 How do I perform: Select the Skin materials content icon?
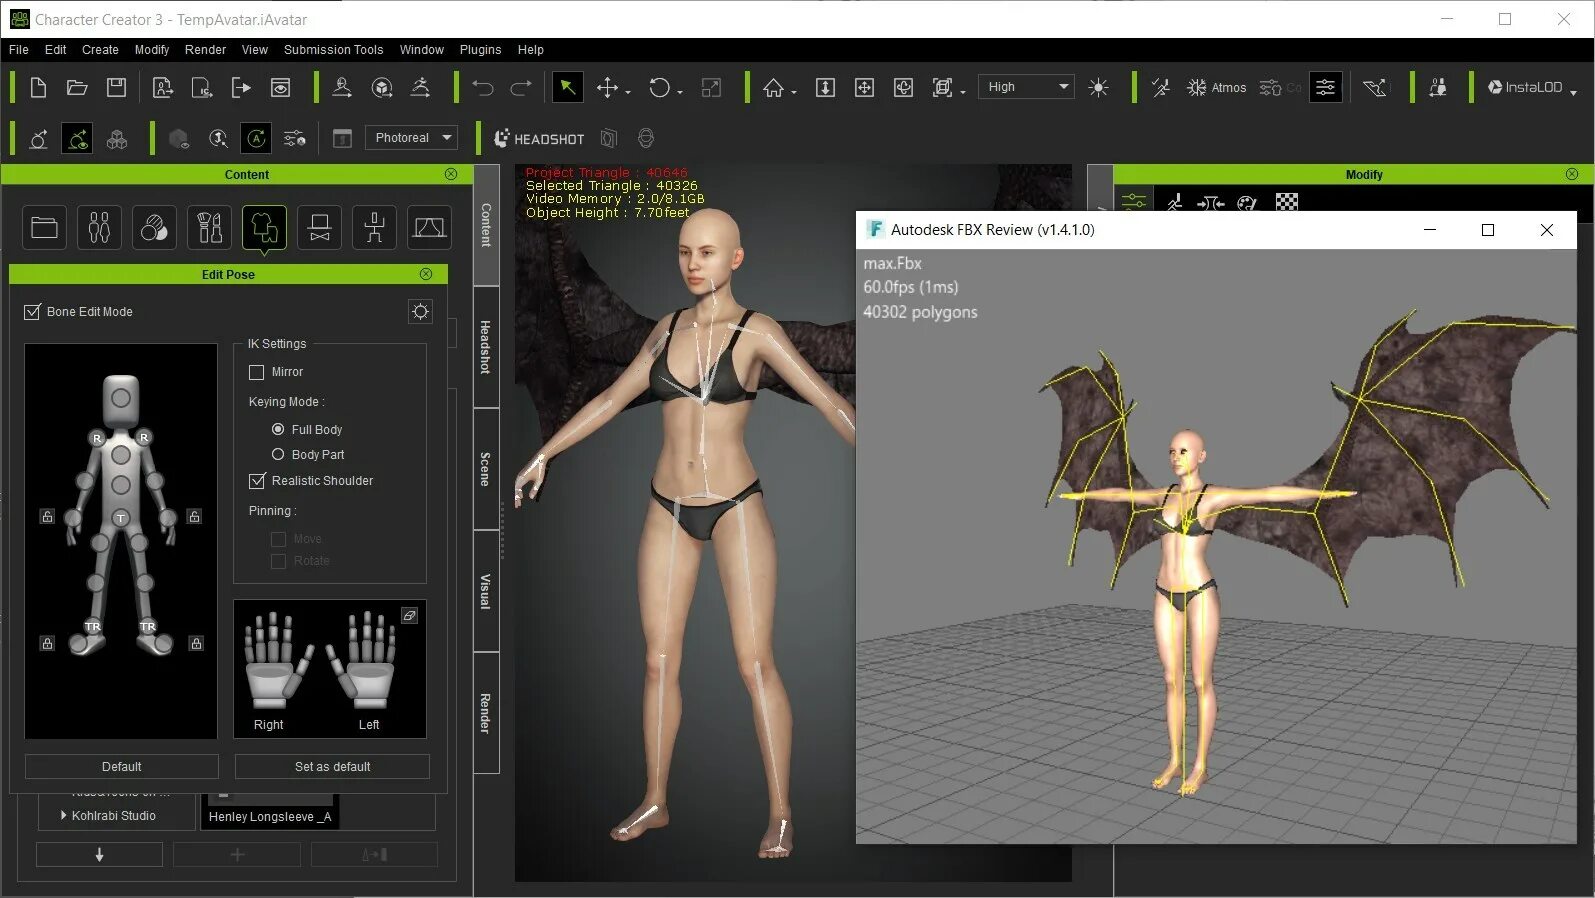pos(154,228)
